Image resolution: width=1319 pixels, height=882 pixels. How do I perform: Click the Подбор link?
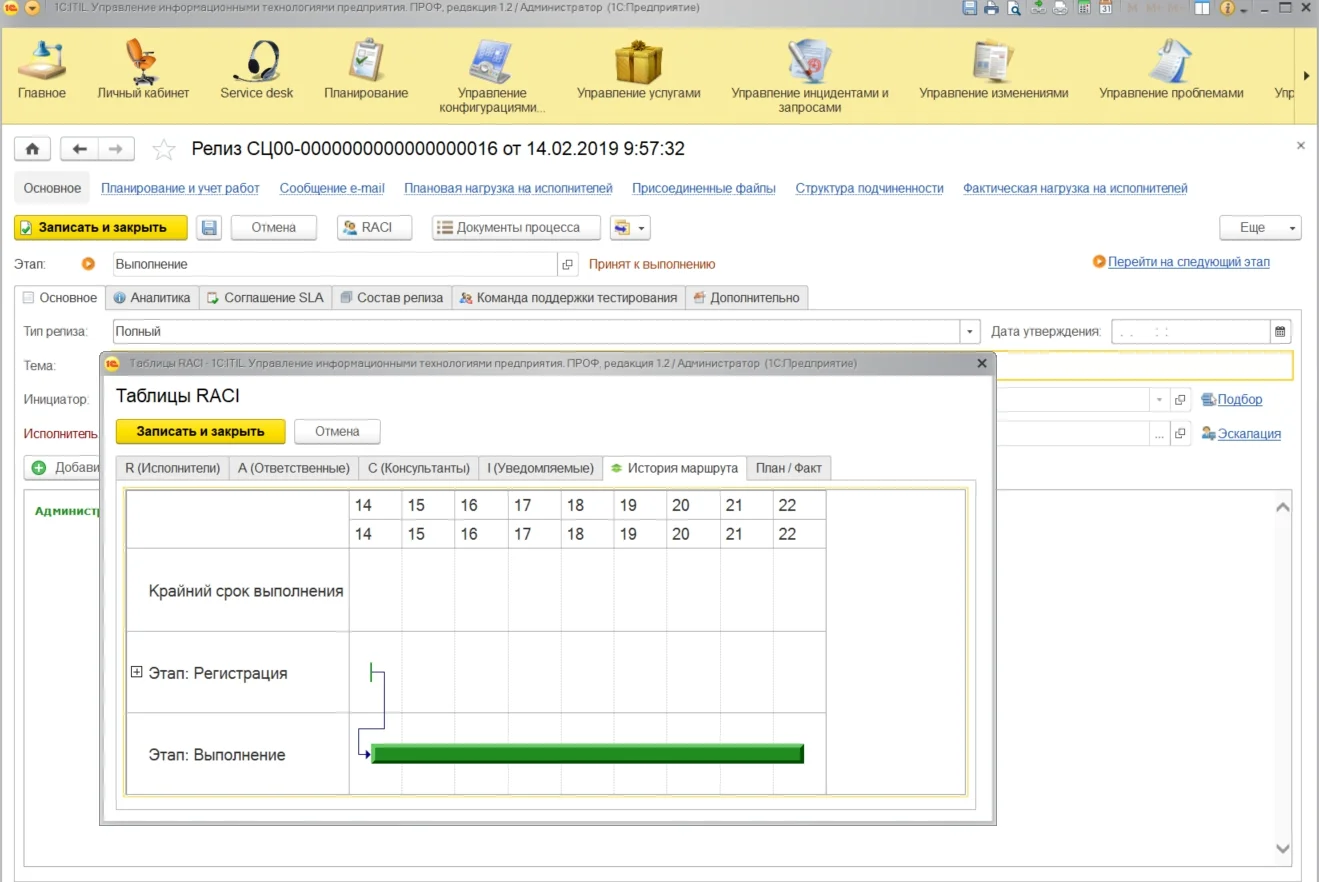pos(1240,400)
